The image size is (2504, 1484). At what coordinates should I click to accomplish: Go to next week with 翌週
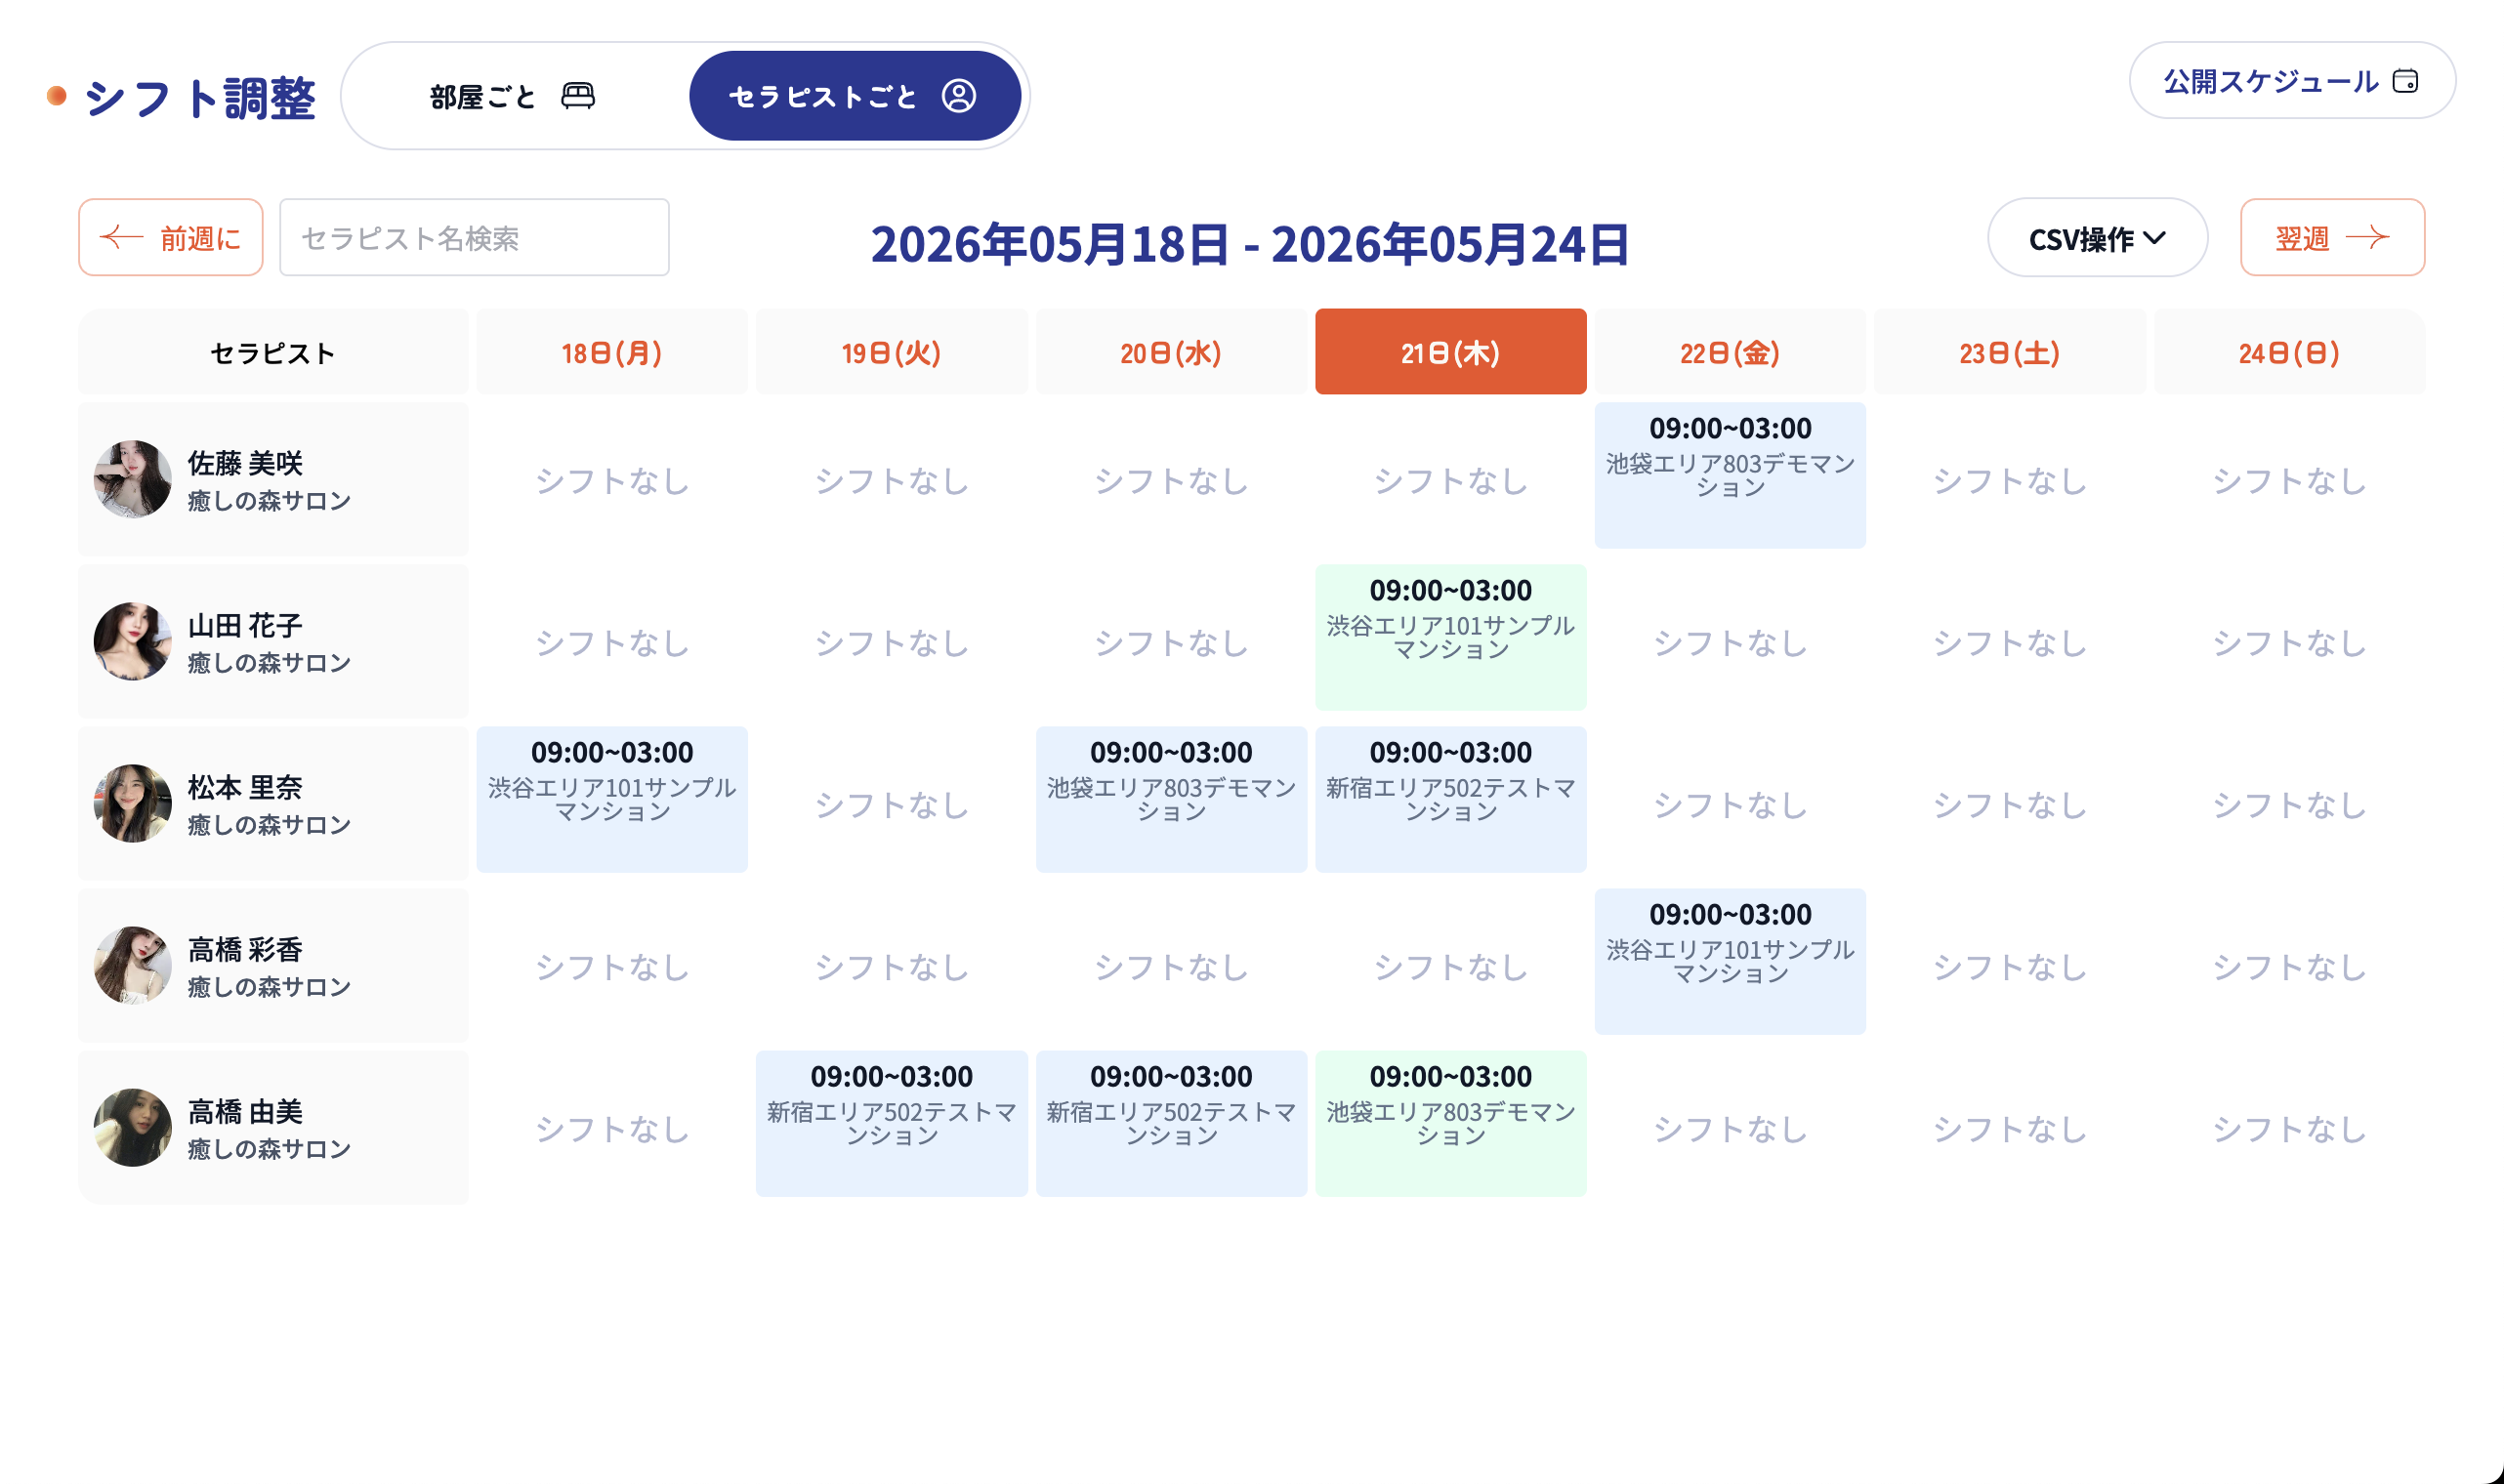coord(2332,238)
